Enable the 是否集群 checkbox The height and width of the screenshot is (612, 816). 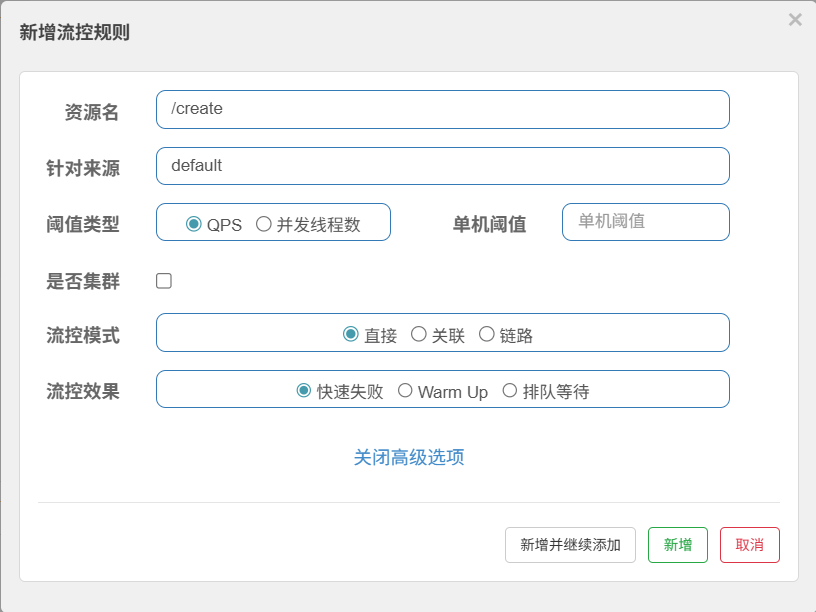164,281
